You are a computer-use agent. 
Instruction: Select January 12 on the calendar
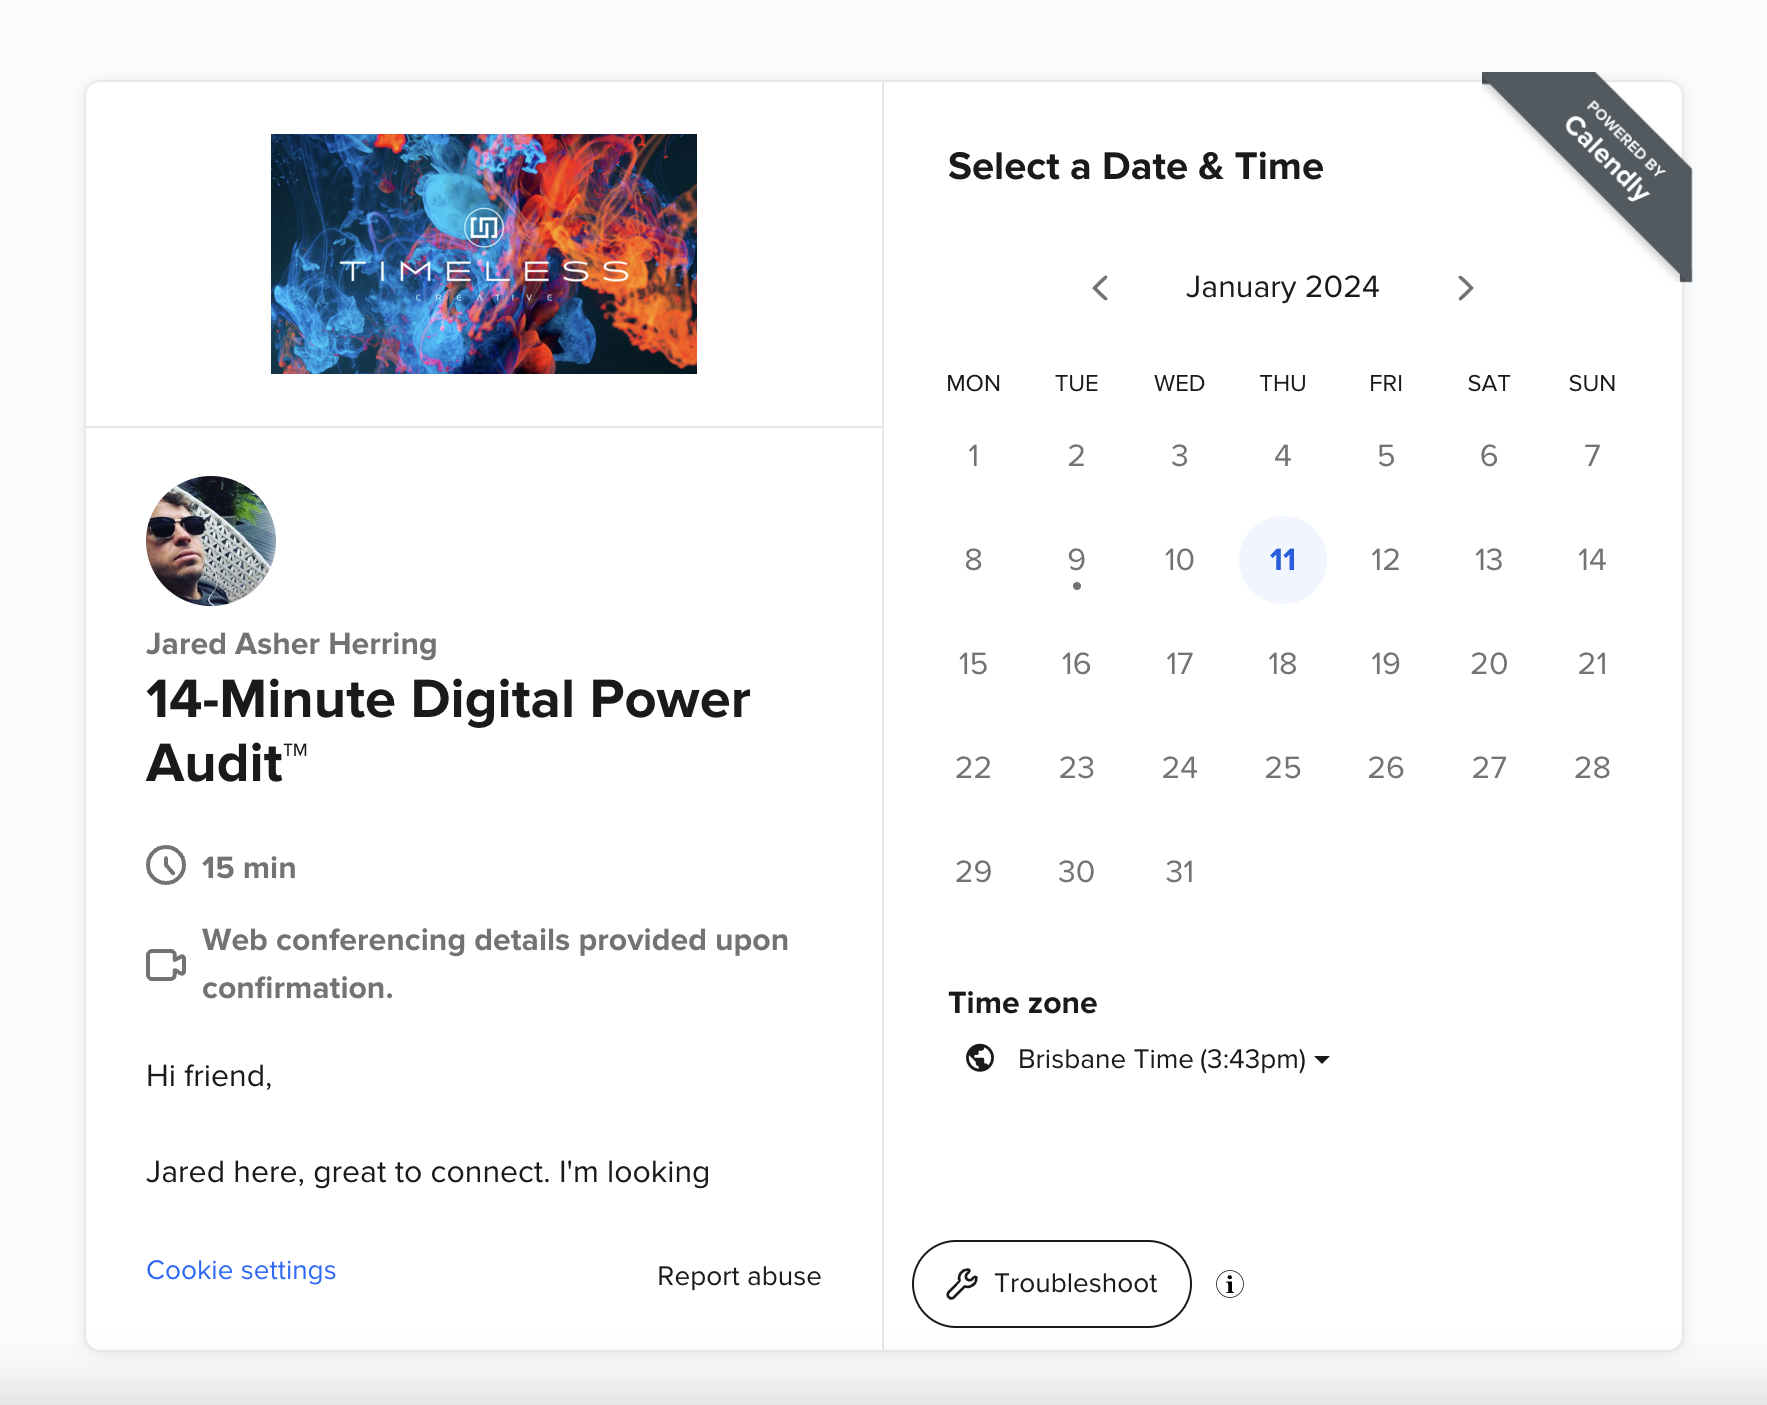pos(1386,560)
